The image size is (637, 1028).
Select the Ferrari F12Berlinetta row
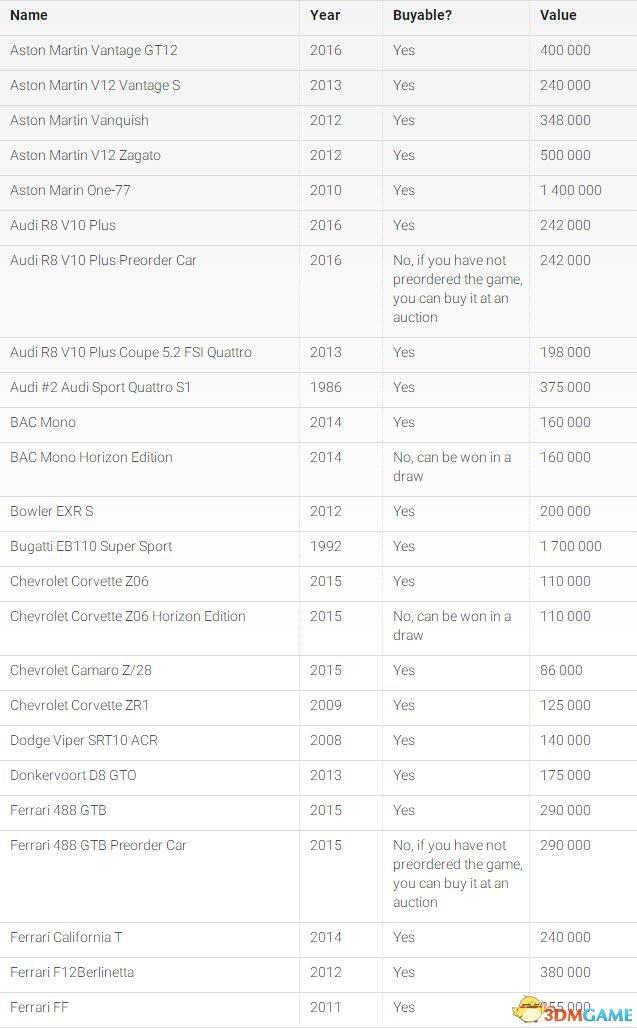318,972
